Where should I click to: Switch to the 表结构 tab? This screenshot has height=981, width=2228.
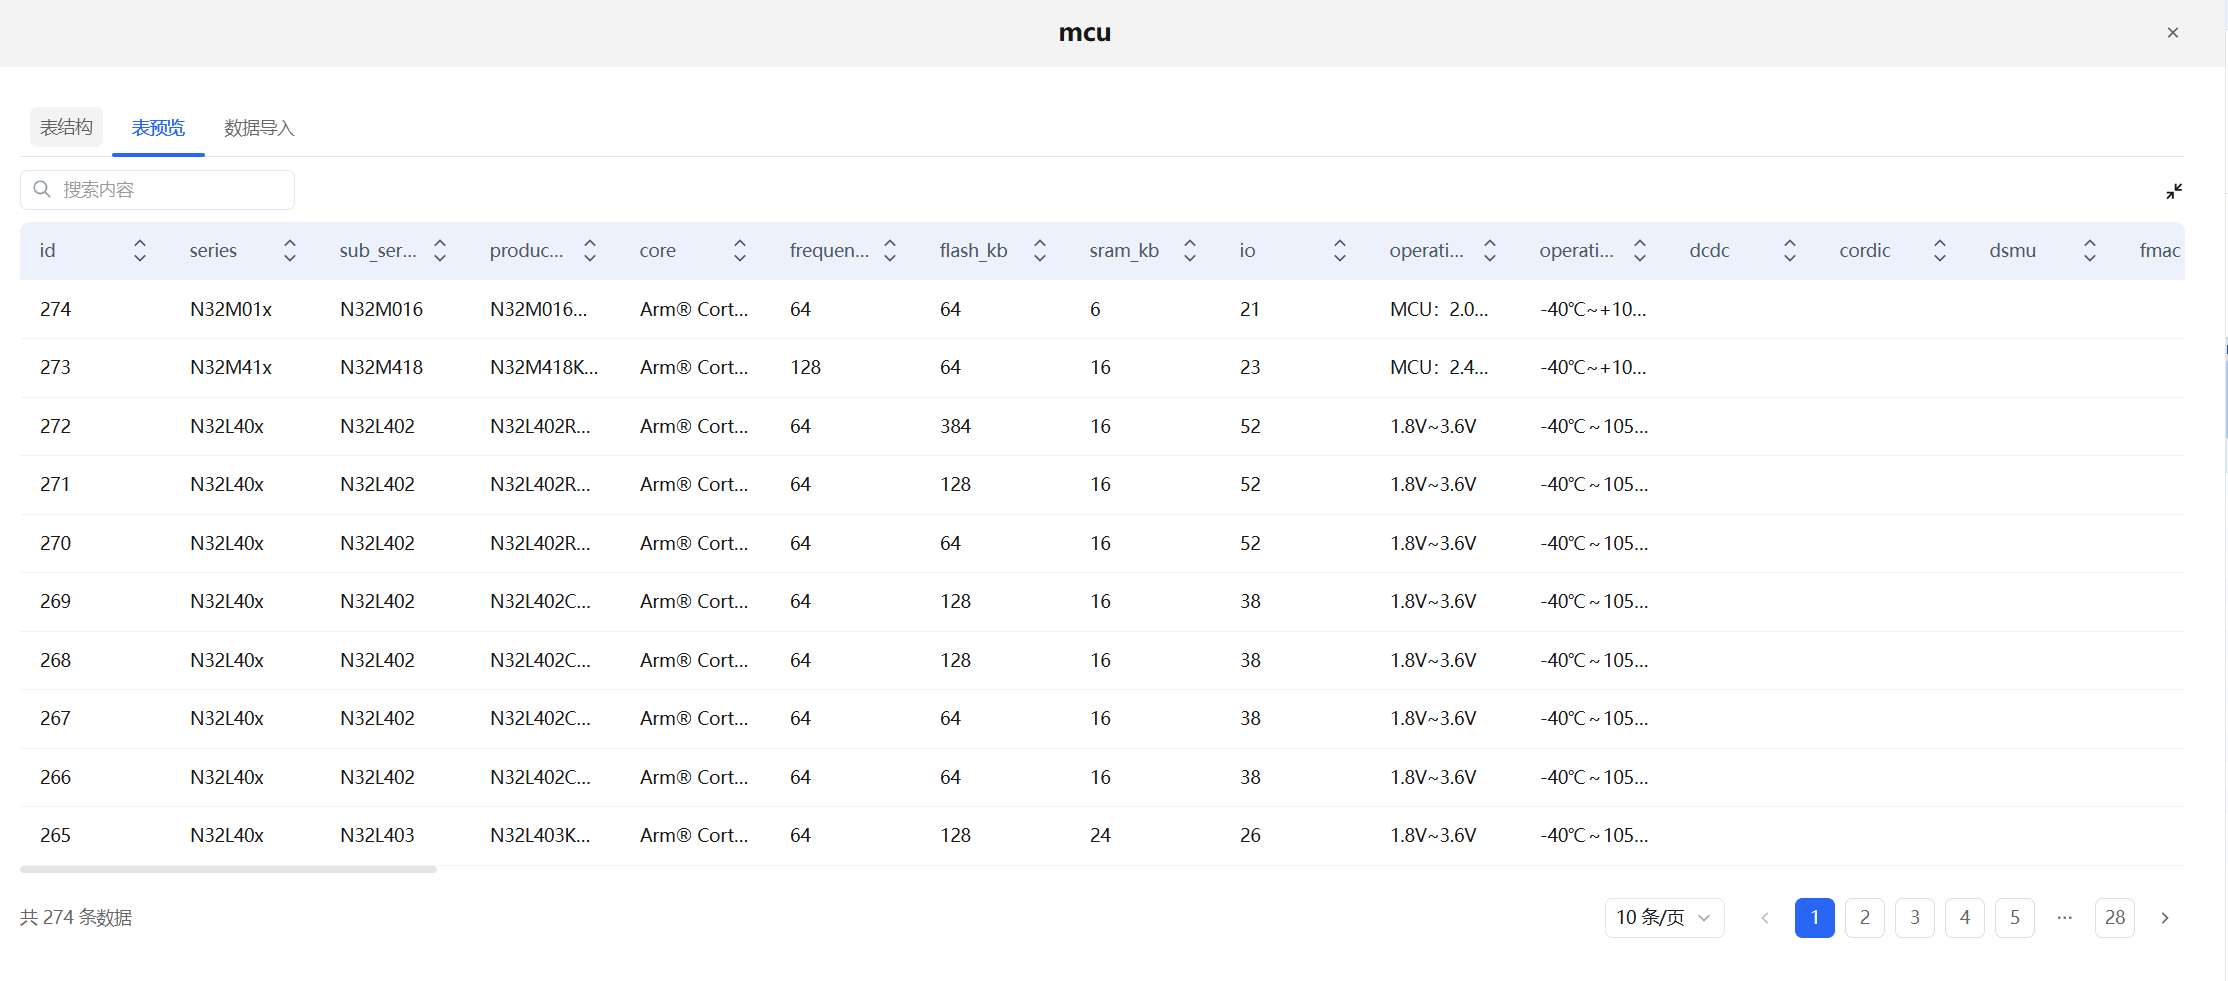click(66, 127)
